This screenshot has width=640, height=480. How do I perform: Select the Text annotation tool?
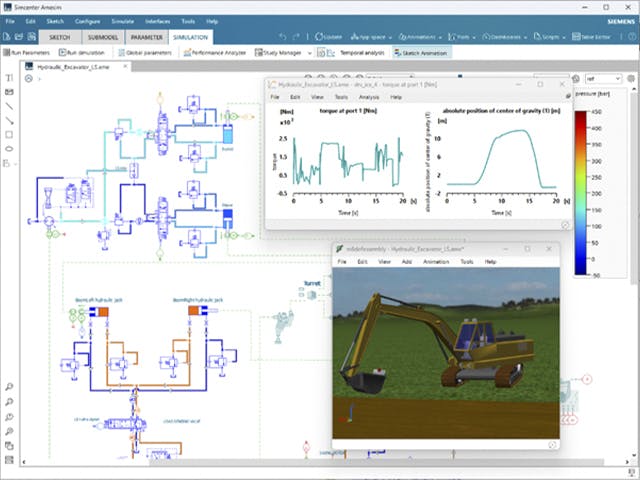point(9,78)
